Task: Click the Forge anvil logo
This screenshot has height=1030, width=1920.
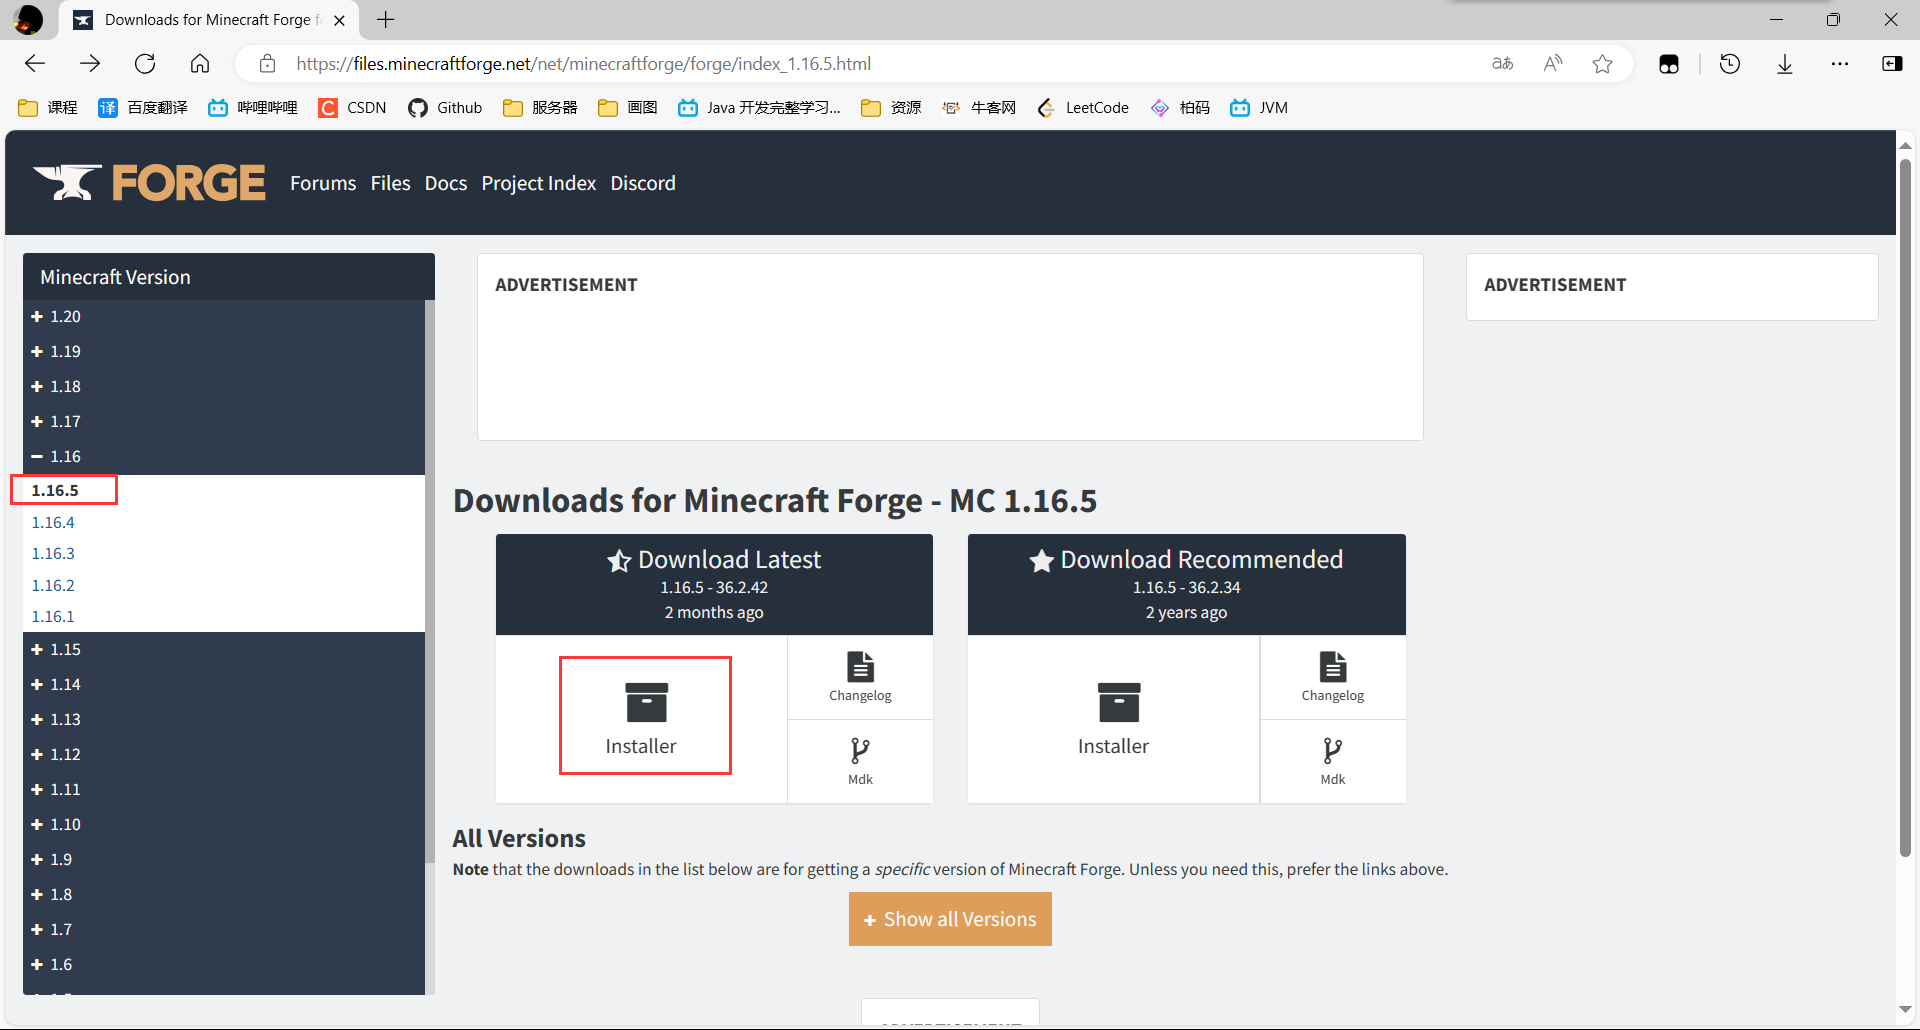Action: pos(149,183)
